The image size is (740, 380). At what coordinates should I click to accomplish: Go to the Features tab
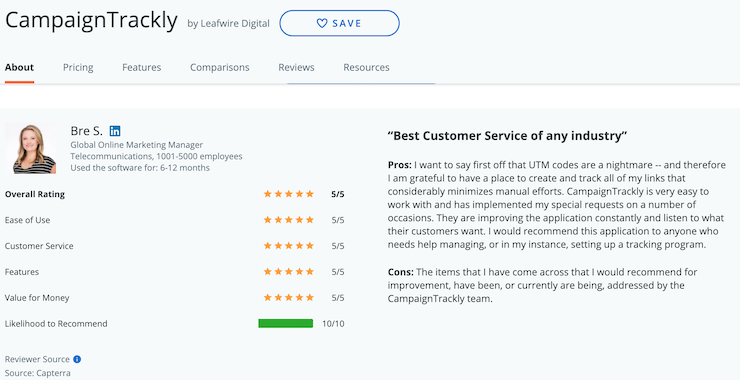coord(142,68)
